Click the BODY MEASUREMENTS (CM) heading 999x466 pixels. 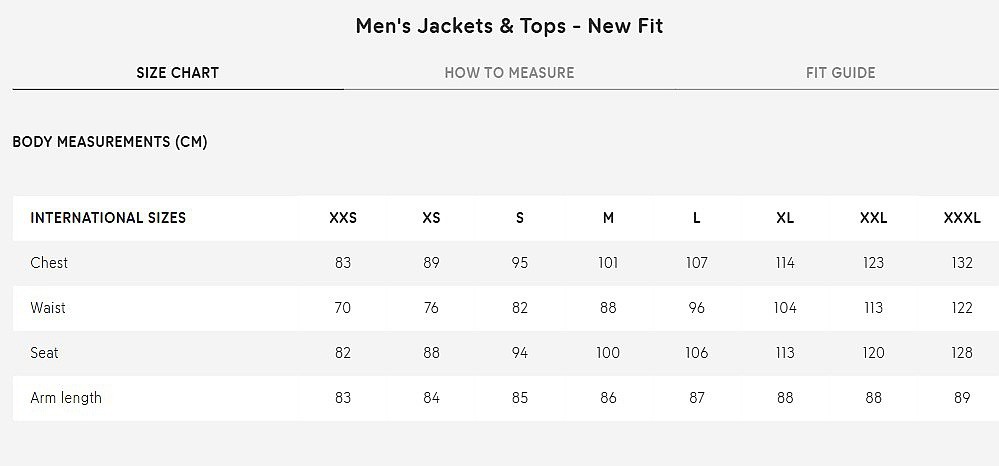tap(110, 142)
